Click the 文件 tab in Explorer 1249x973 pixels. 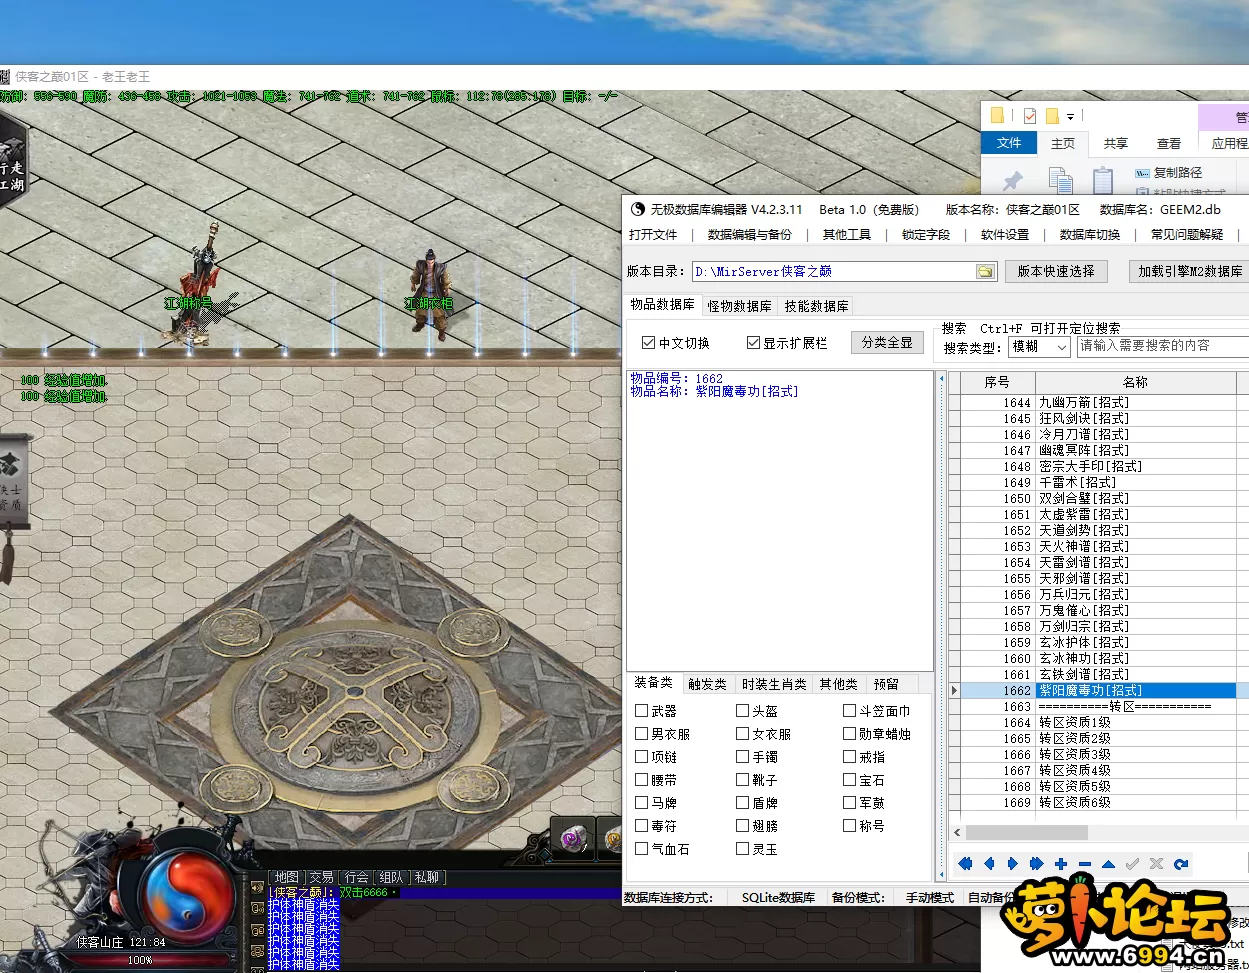coord(1009,143)
